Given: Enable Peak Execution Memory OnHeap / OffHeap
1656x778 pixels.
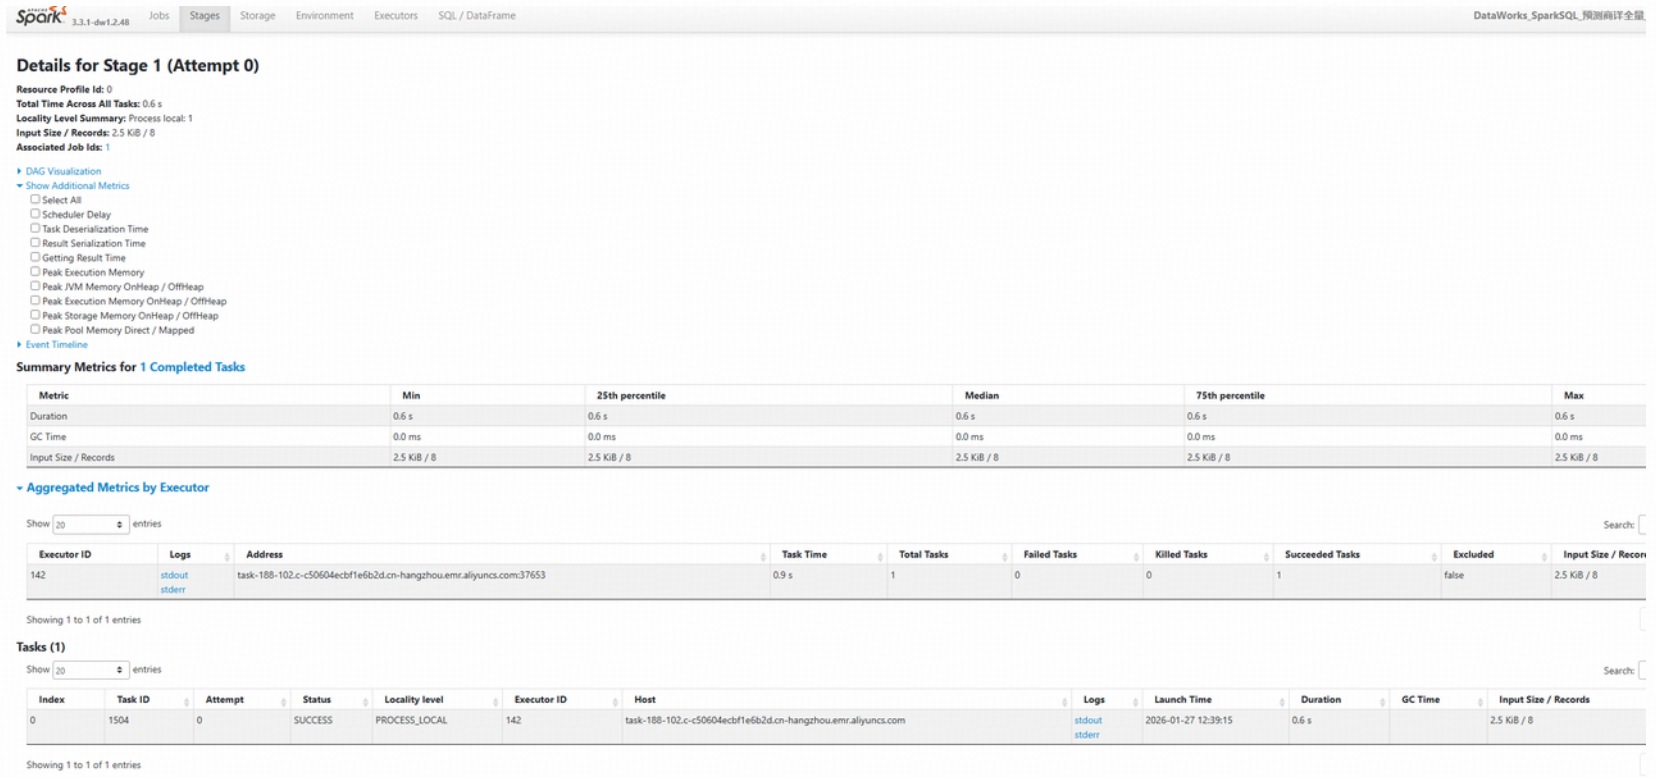Looking at the screenshot, I should 35,301.
